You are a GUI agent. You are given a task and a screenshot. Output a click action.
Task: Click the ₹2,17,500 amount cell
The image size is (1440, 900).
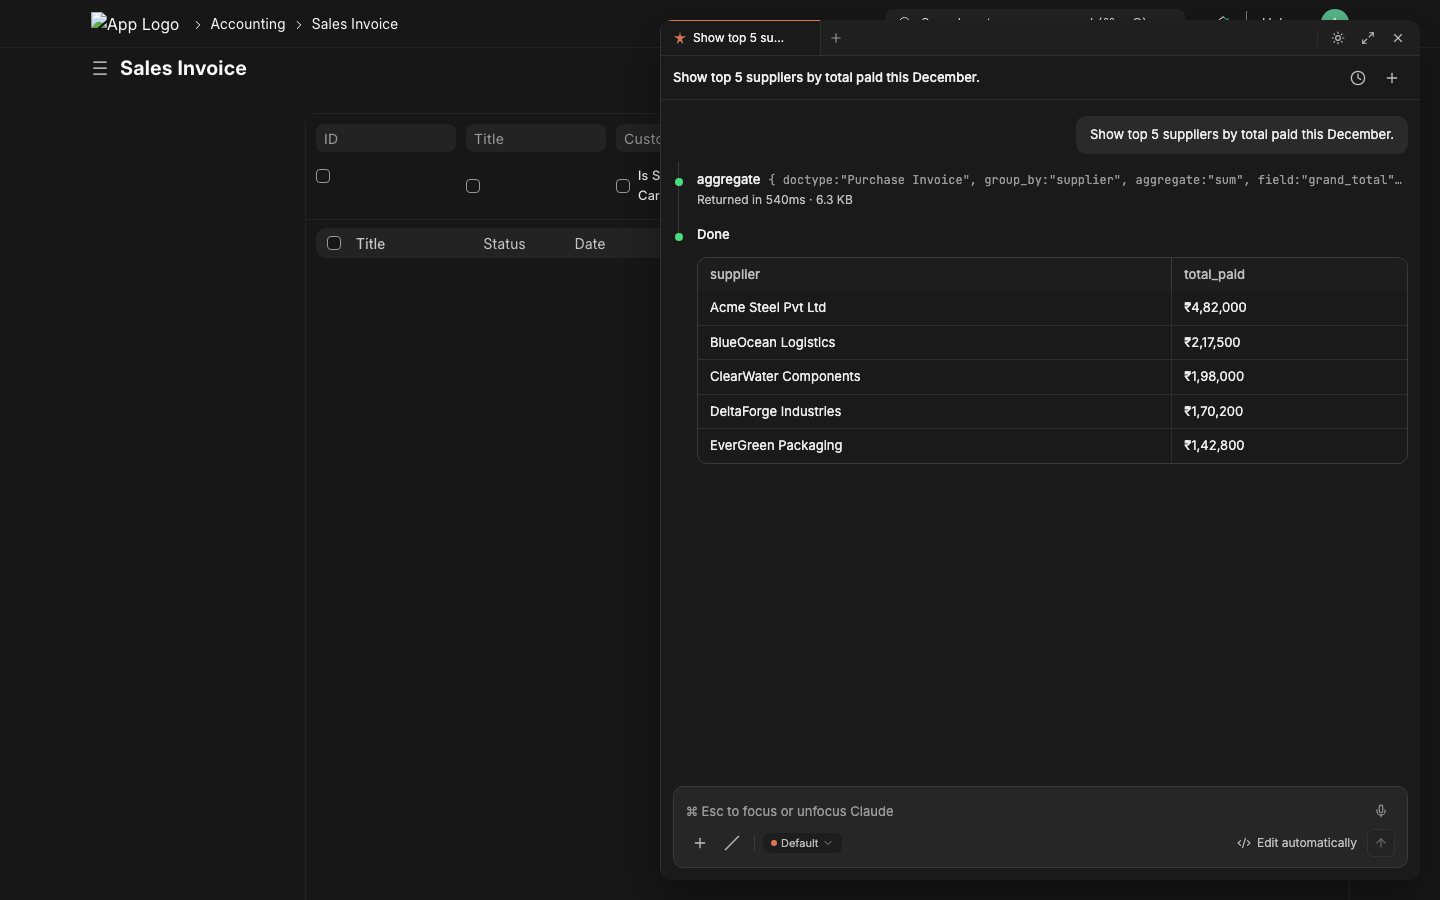click(1289, 342)
